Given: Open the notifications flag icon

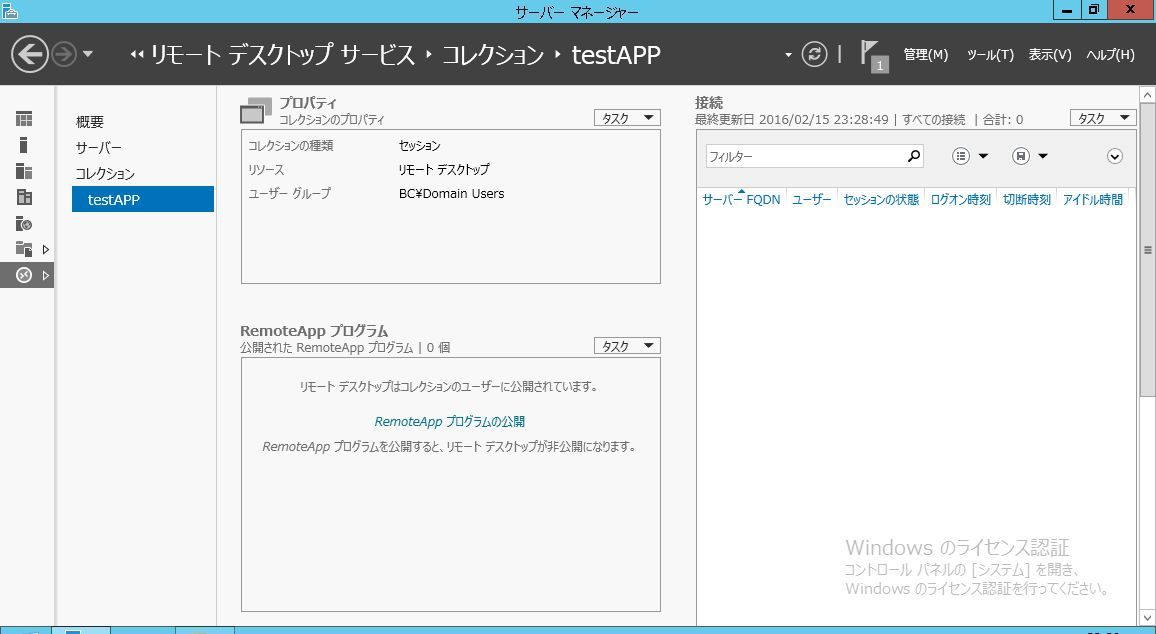Looking at the screenshot, I should coord(874,56).
